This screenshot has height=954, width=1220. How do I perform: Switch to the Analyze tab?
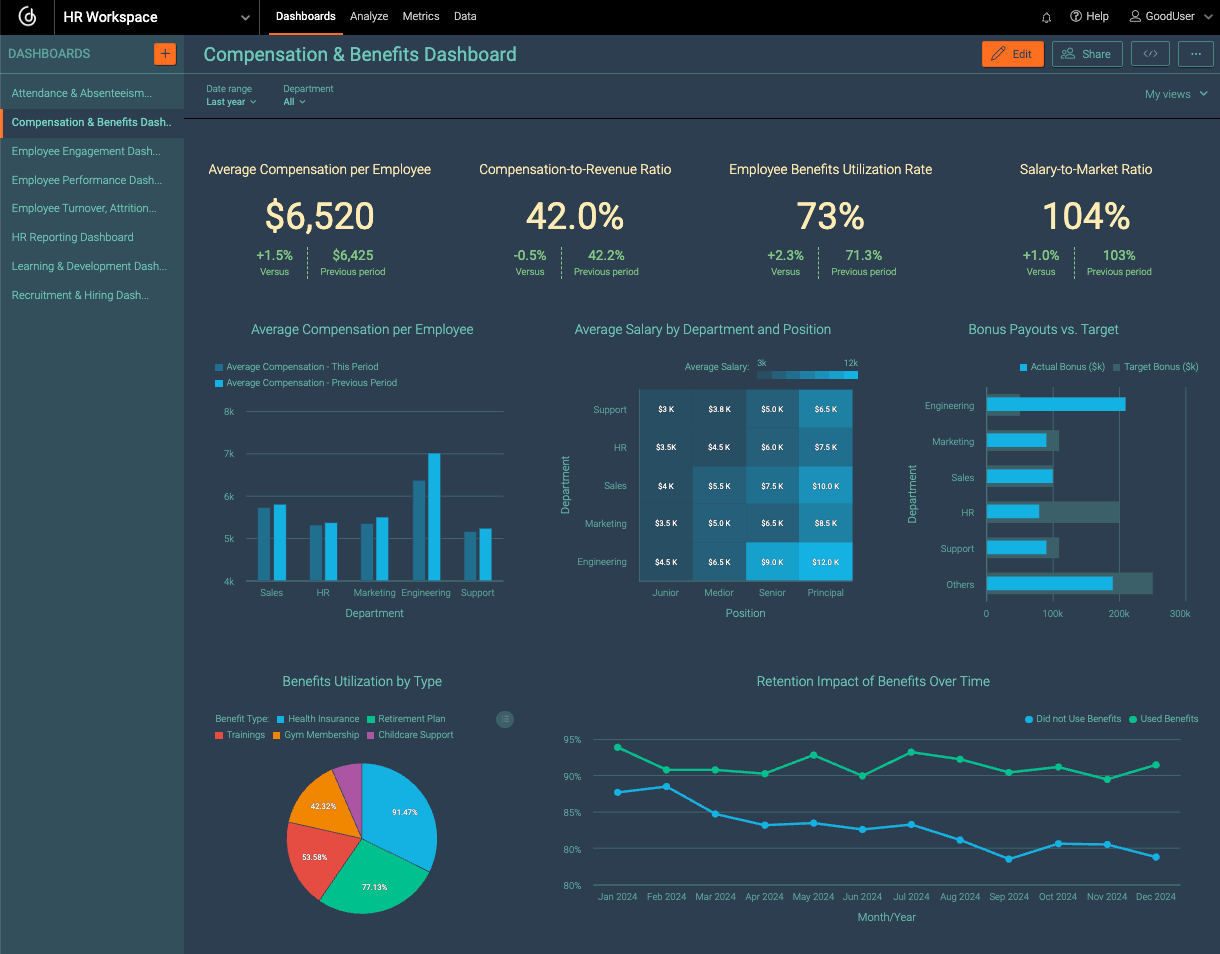coord(369,16)
